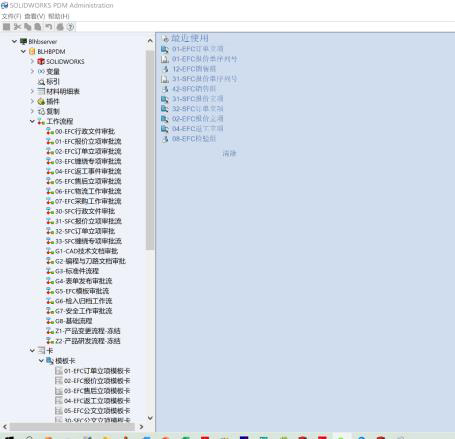Open the 文件(F) menu
455x439 pixels.
[x=11, y=16]
